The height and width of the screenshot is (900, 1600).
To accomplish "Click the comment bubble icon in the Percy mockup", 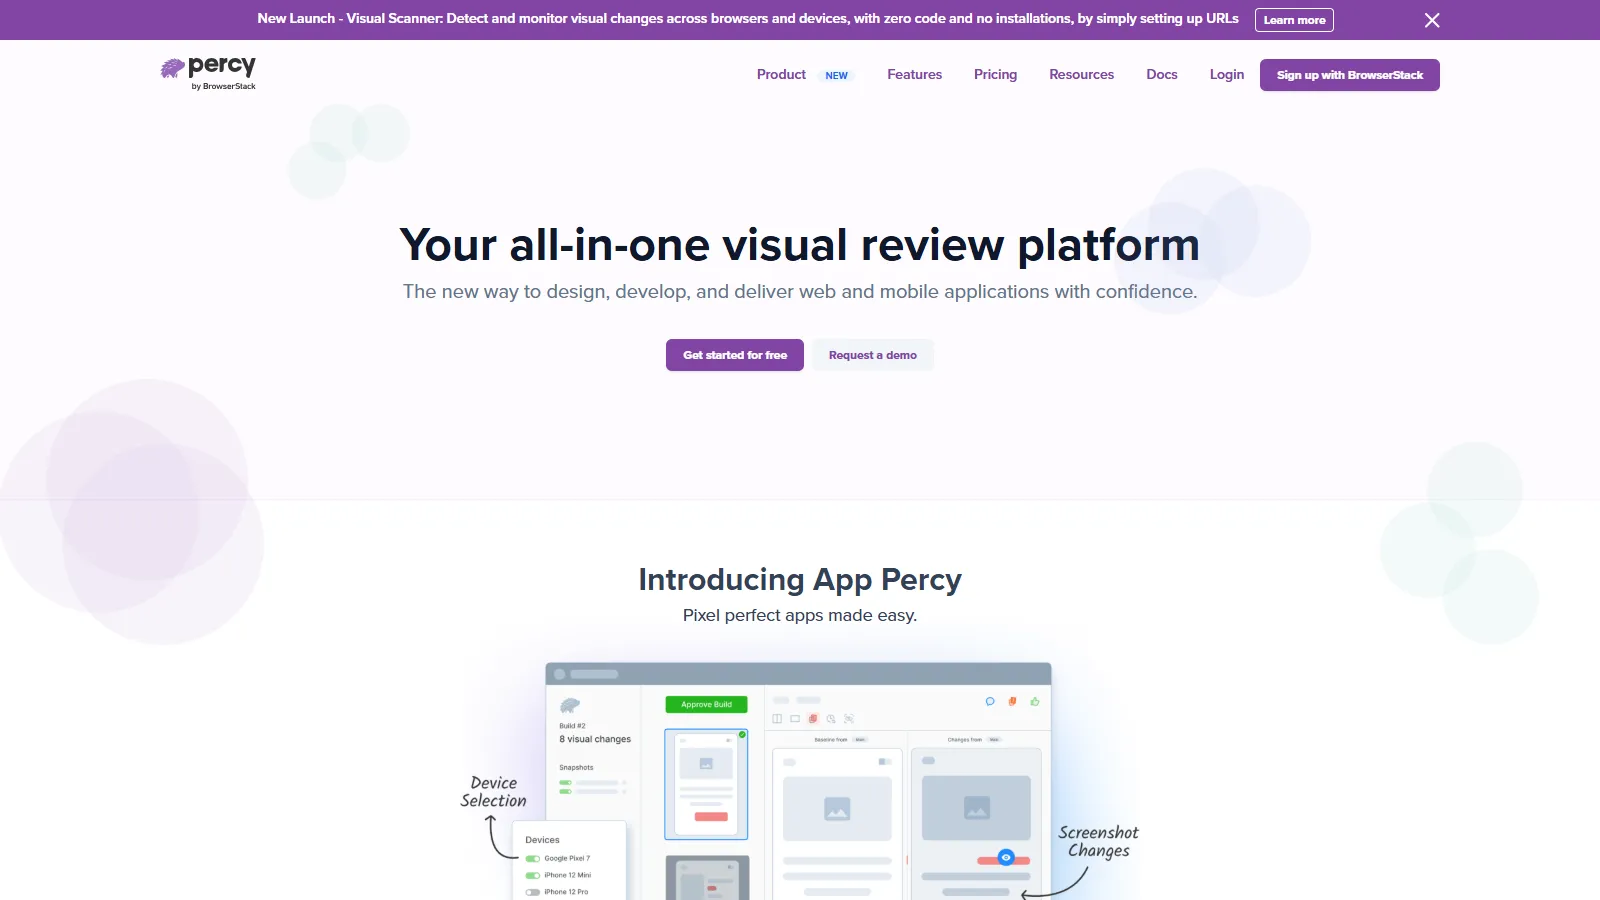I will [989, 701].
